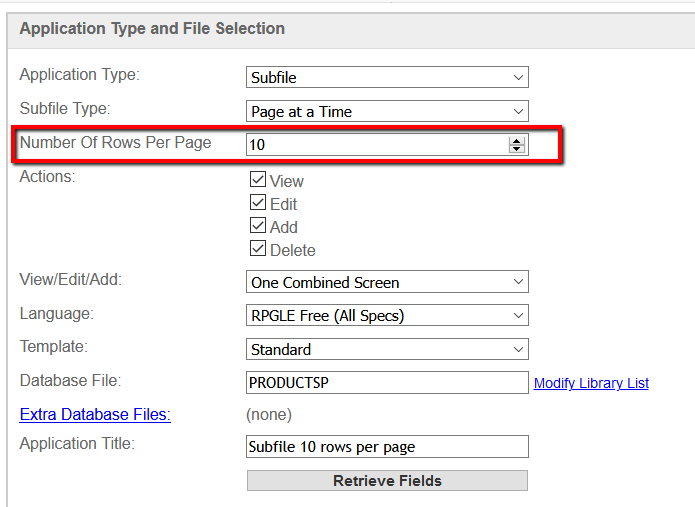This screenshot has width=695, height=507.
Task: Open the Modify Library List link
Action: (591, 383)
